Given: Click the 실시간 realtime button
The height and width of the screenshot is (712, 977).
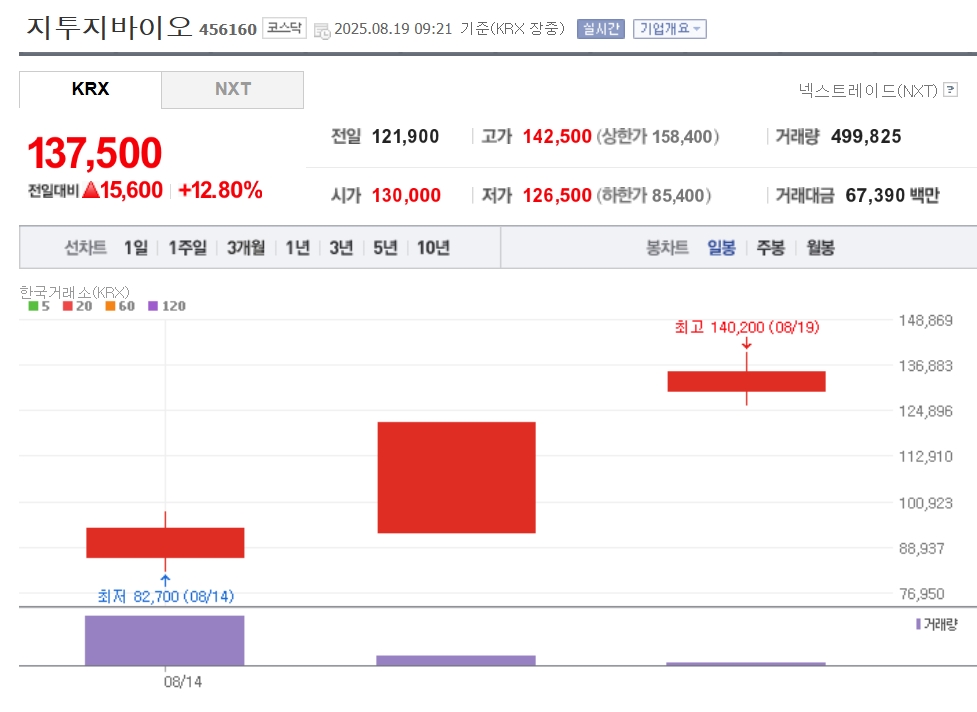Looking at the screenshot, I should [601, 29].
